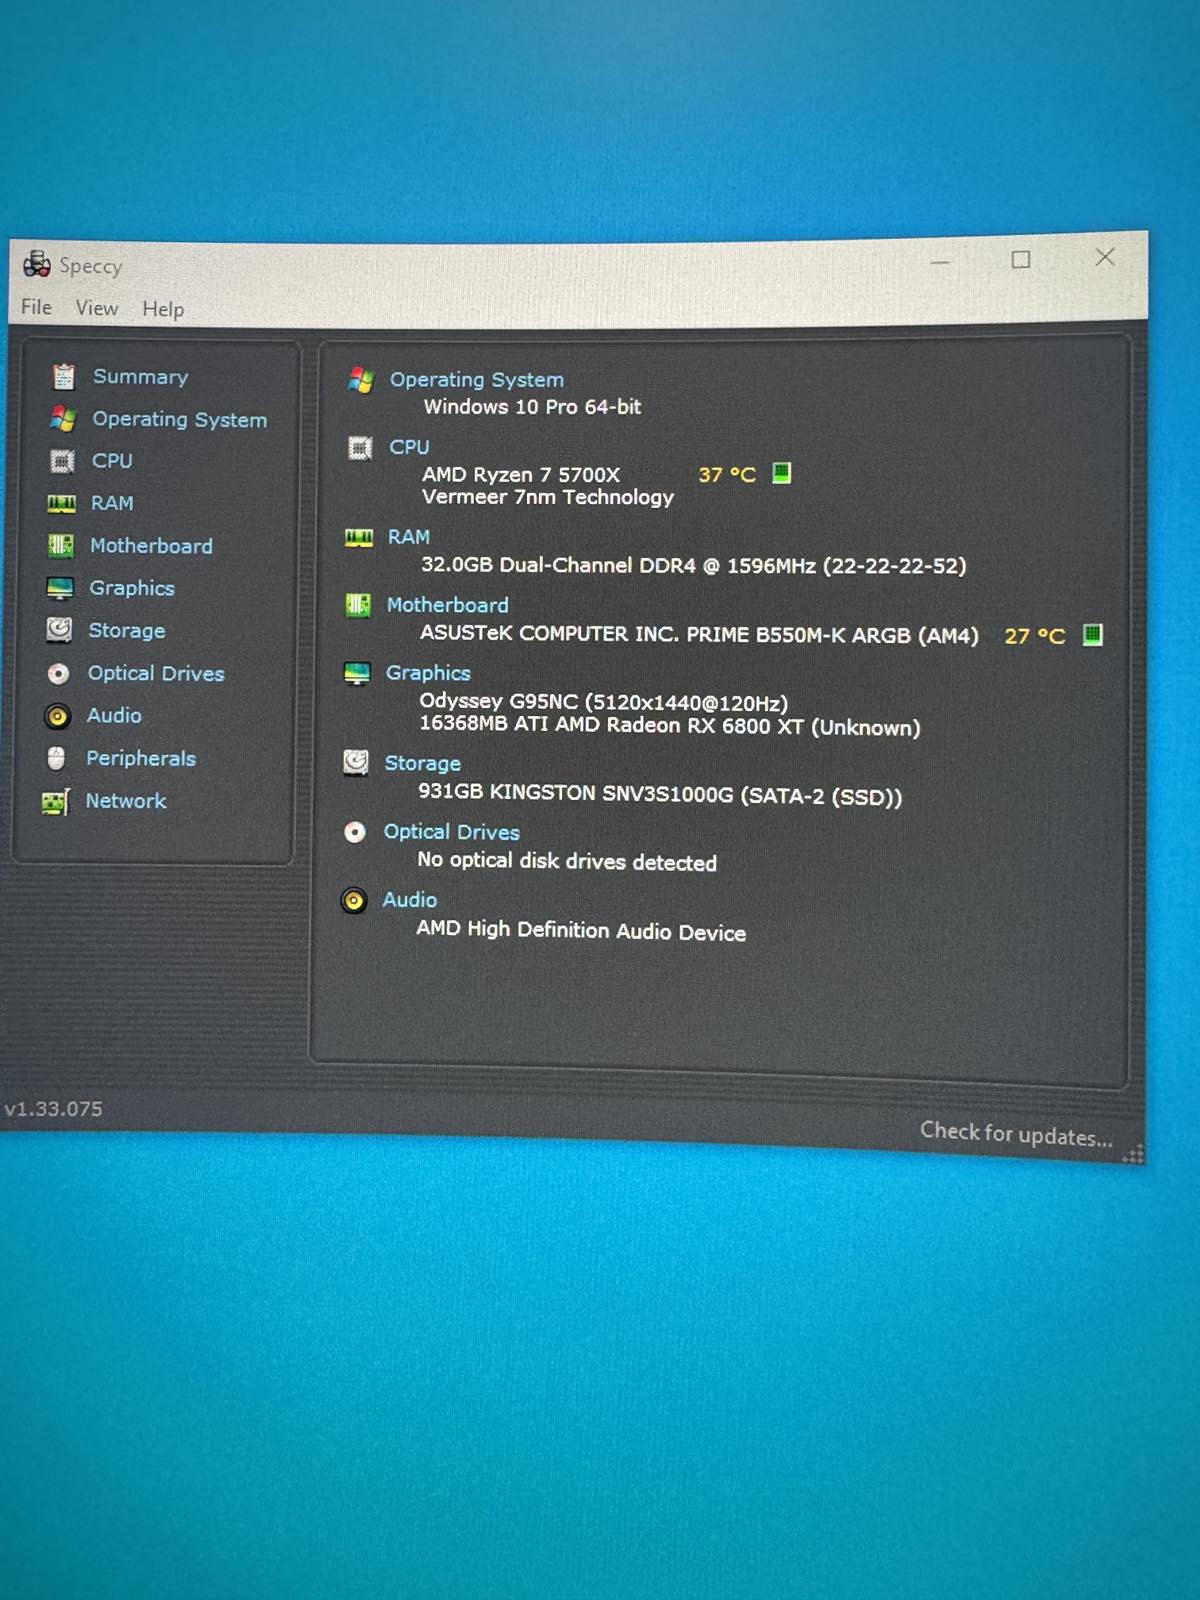This screenshot has height=1600, width=1200.
Task: Click Check for updates link
Action: tap(1016, 1134)
